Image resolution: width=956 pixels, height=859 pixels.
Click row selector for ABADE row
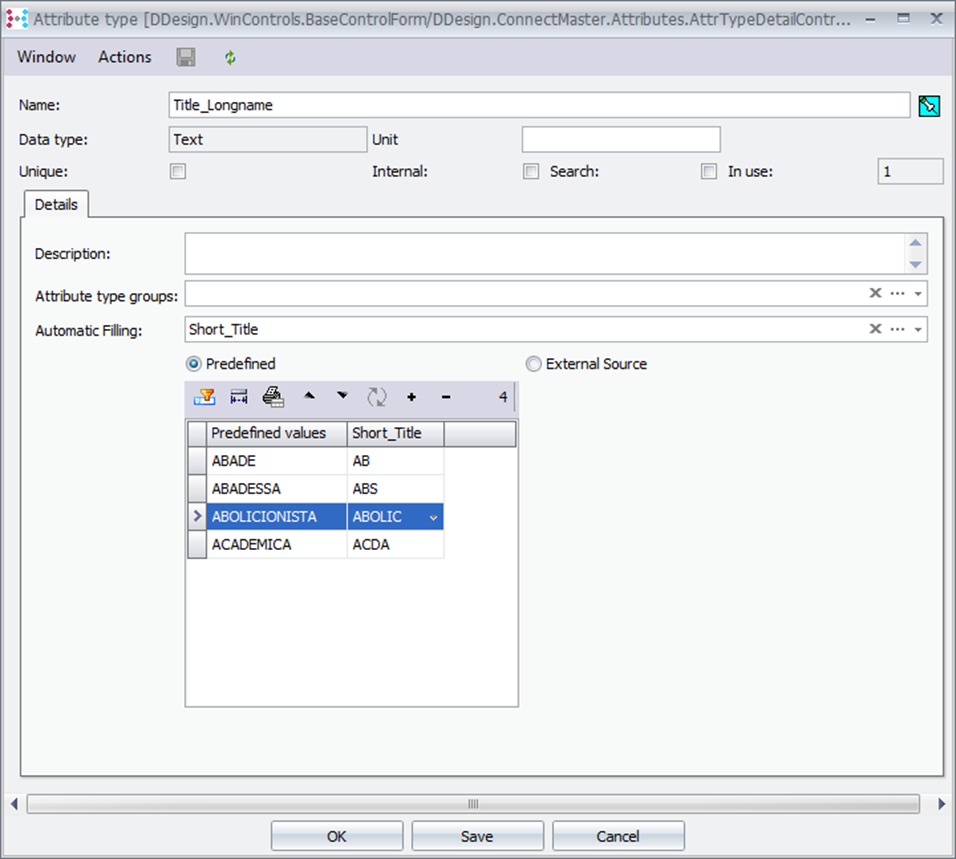tap(197, 461)
